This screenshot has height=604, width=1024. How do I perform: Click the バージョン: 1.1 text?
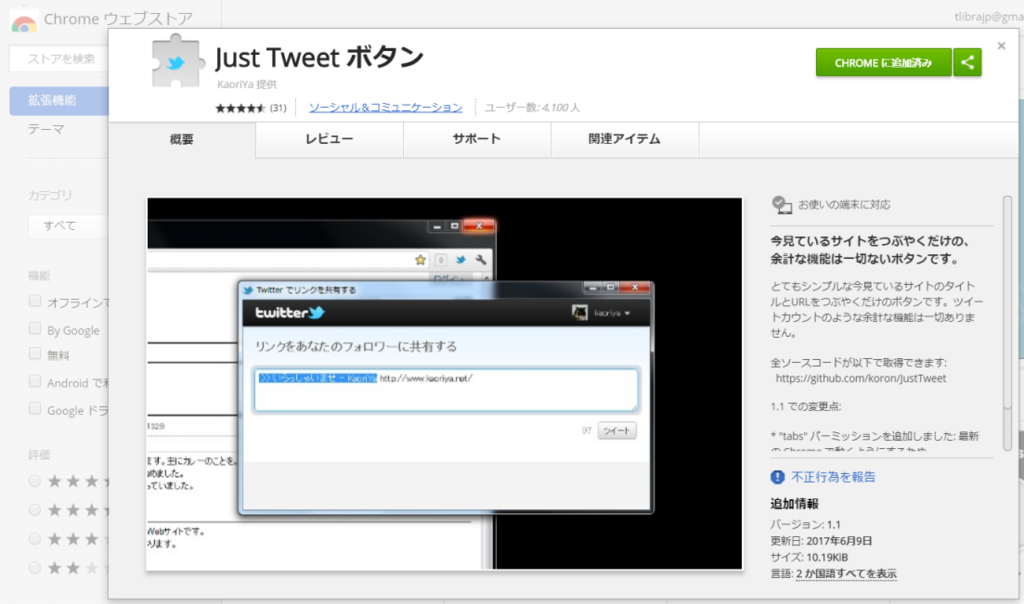(x=805, y=524)
